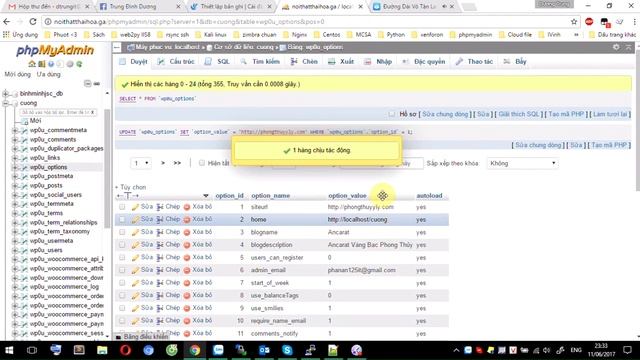Click copy icon in users_can_register row
Screen dimensions: 640x360
click(160, 258)
